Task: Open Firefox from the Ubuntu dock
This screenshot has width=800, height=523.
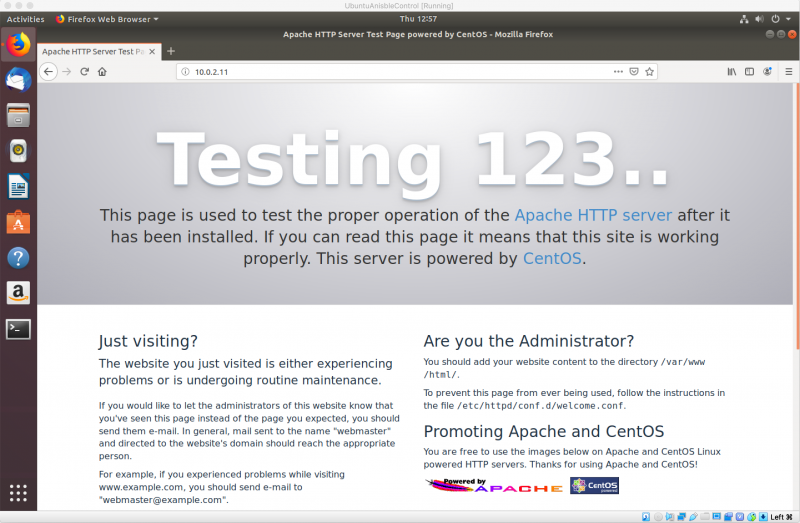Action: pos(18,45)
